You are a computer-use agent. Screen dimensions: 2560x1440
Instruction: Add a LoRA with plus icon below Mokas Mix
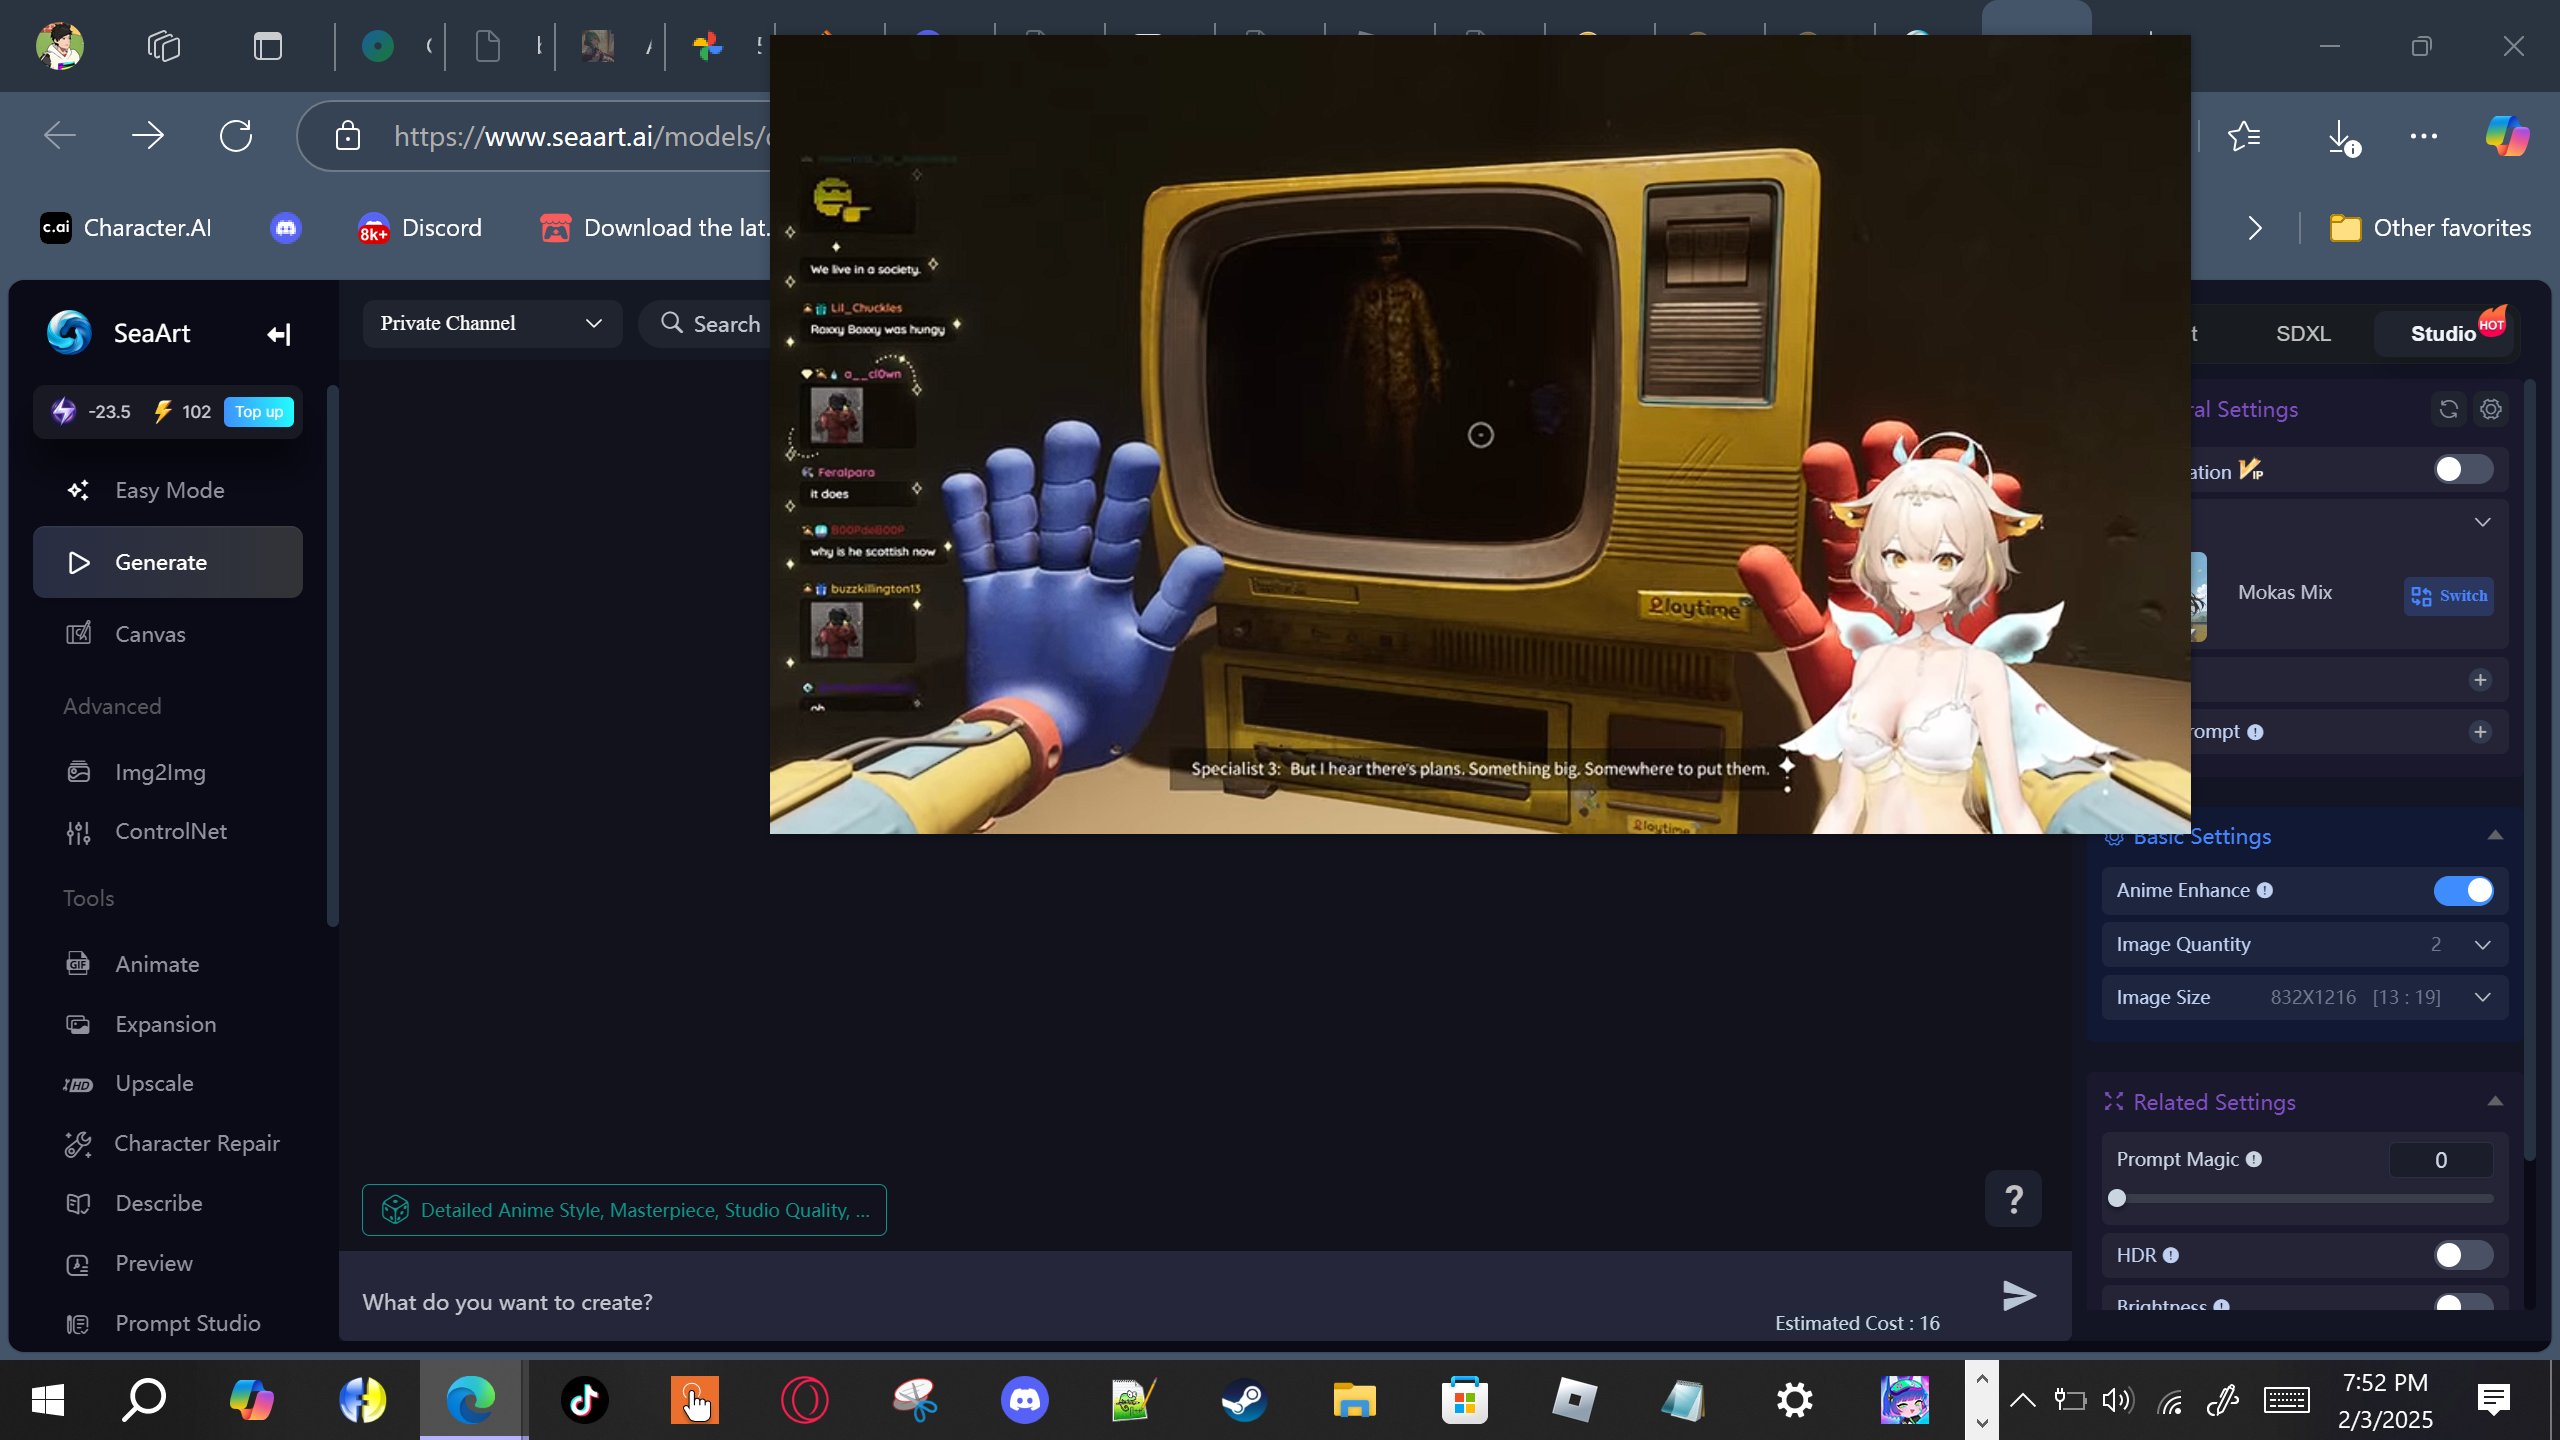[2480, 680]
